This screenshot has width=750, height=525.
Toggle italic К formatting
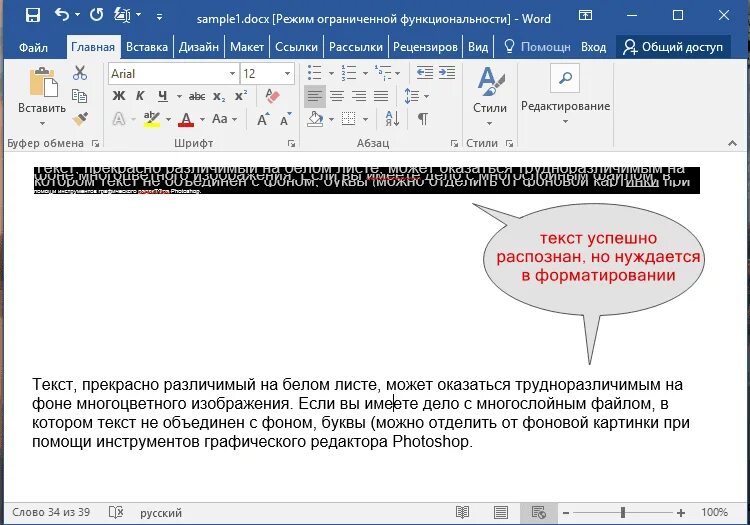coord(140,96)
